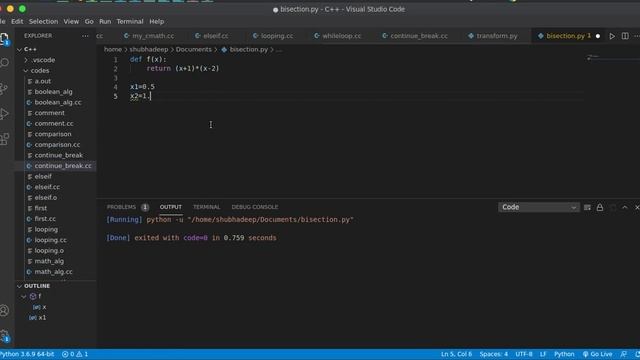The height and width of the screenshot is (360, 640).
Task: Open the Manage gear icon
Action: 4,336
